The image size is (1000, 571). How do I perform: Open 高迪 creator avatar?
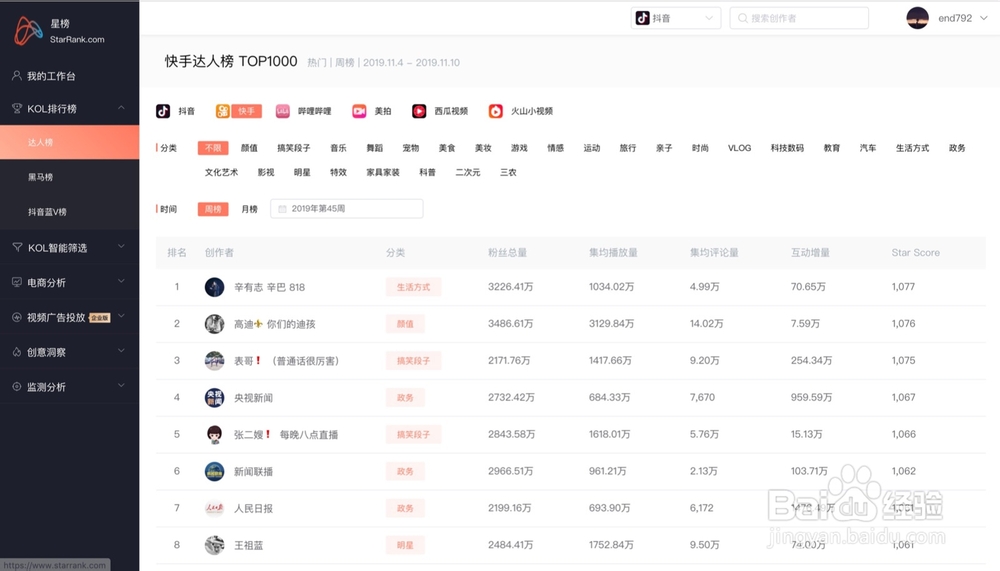[x=214, y=324]
